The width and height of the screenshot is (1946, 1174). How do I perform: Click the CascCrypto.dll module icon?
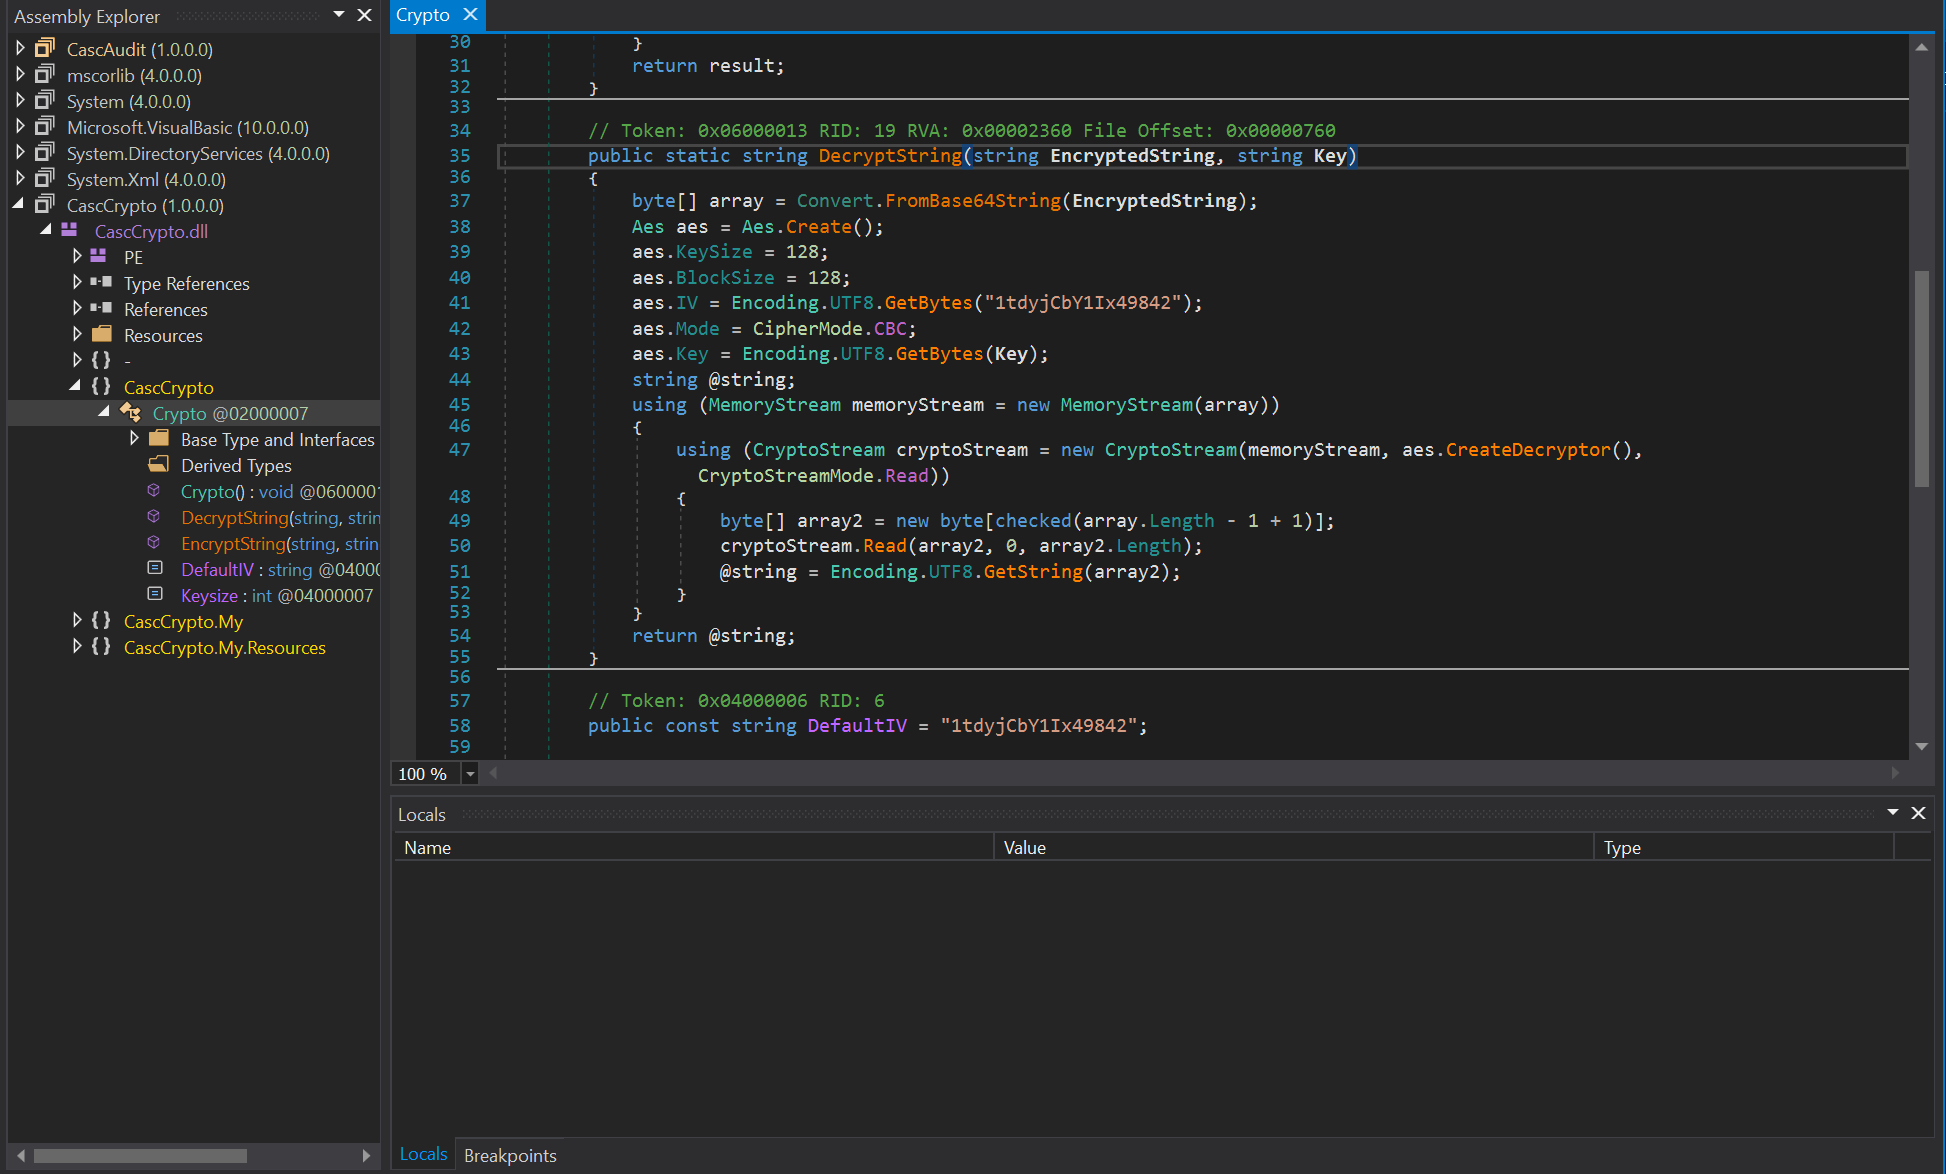coord(69,231)
